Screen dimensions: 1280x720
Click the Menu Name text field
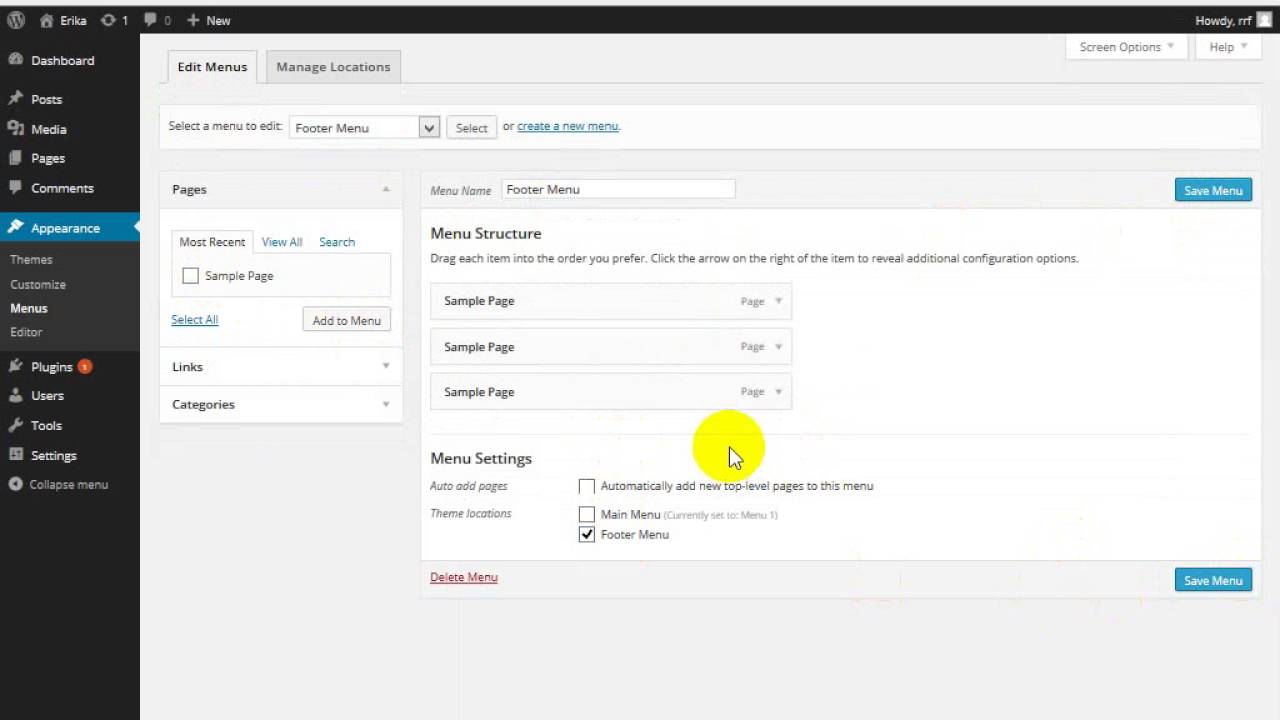617,189
